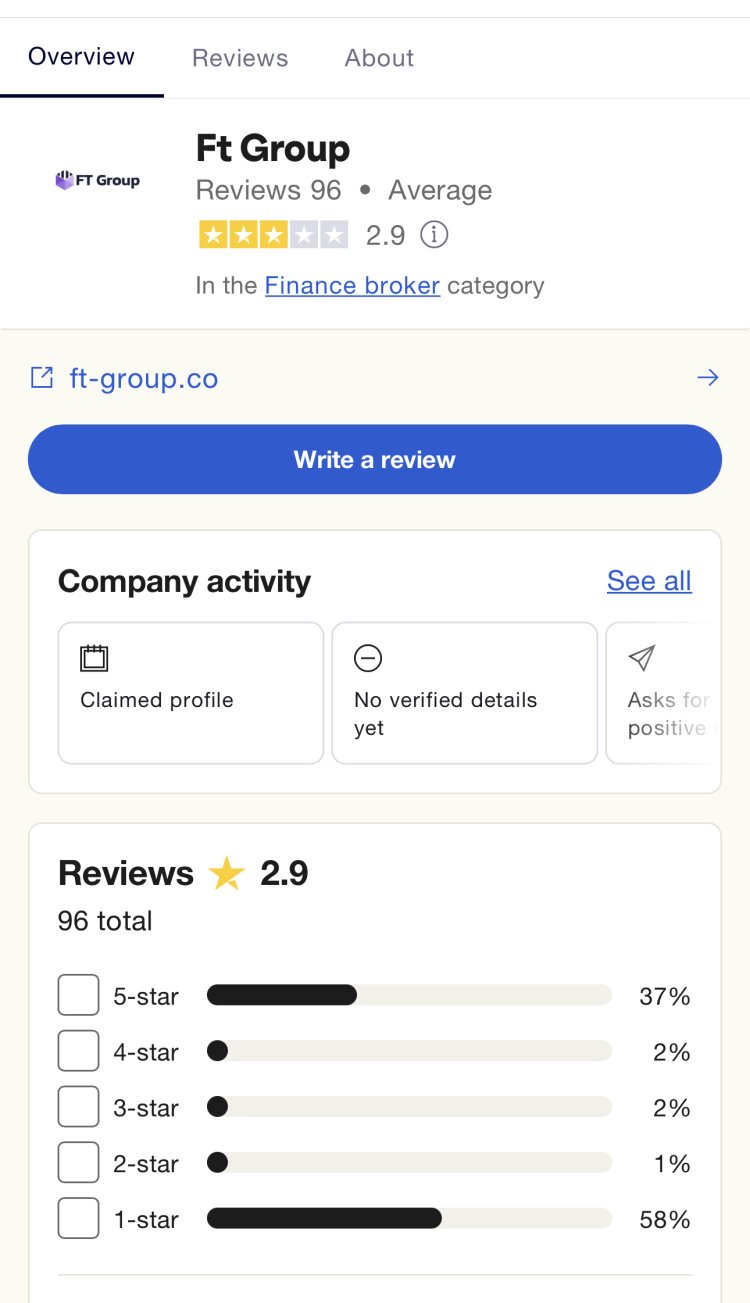750x1303 pixels.
Task: Click the right arrow next to website
Action: (x=708, y=377)
